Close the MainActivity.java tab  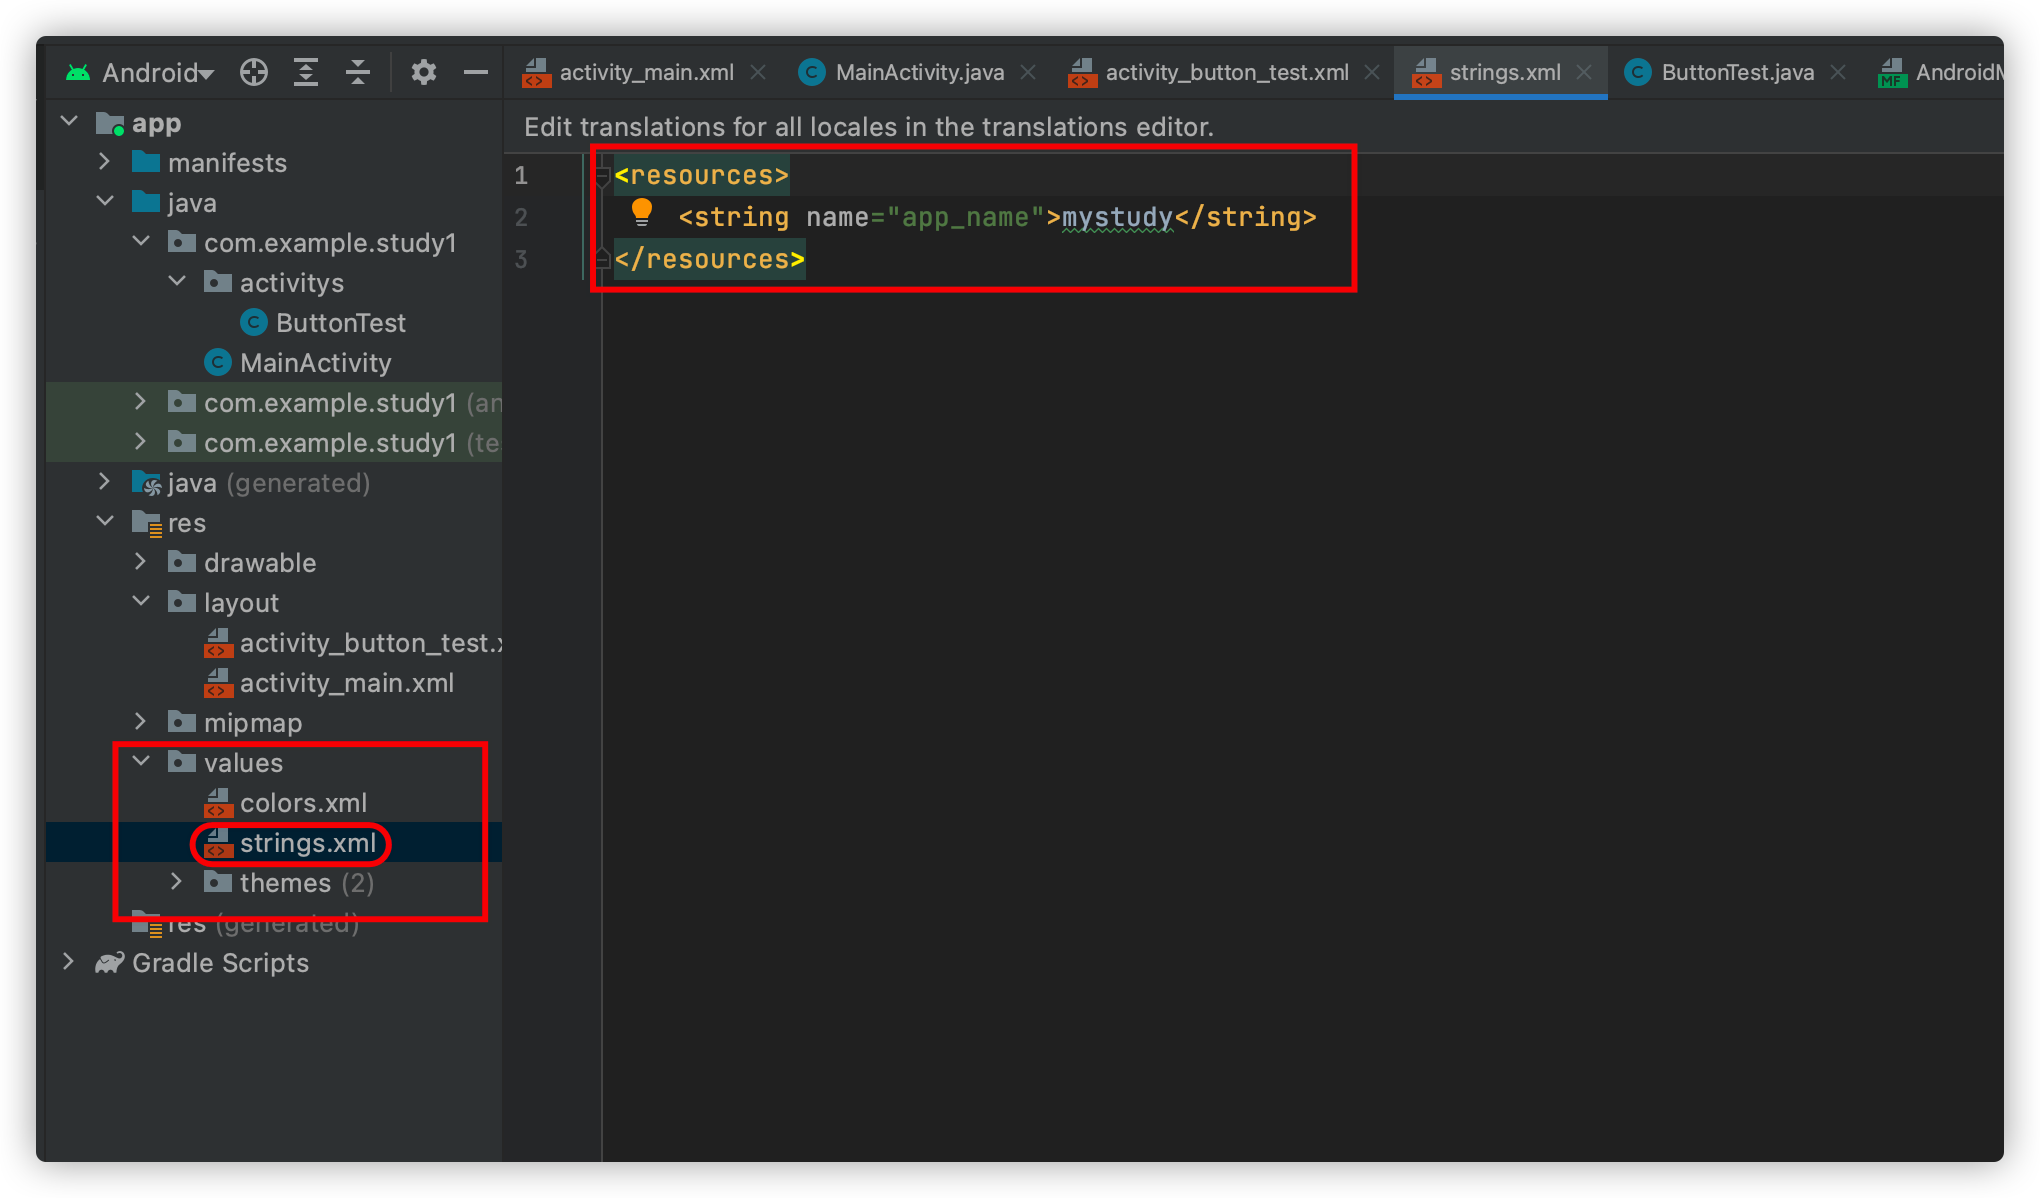[x=1028, y=72]
